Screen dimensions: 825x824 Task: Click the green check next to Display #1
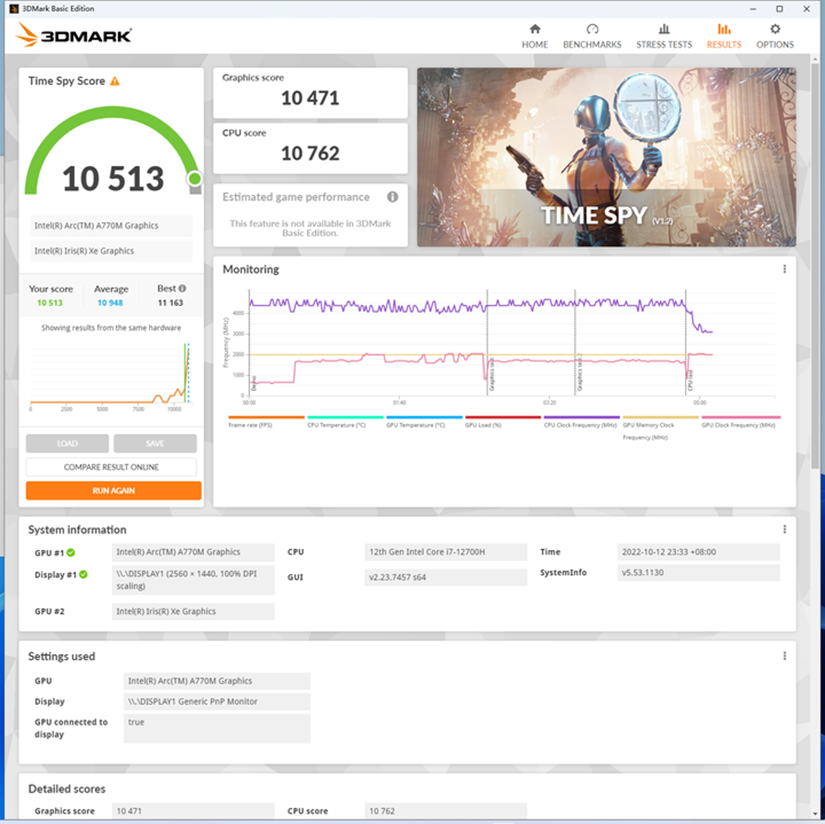(83, 575)
